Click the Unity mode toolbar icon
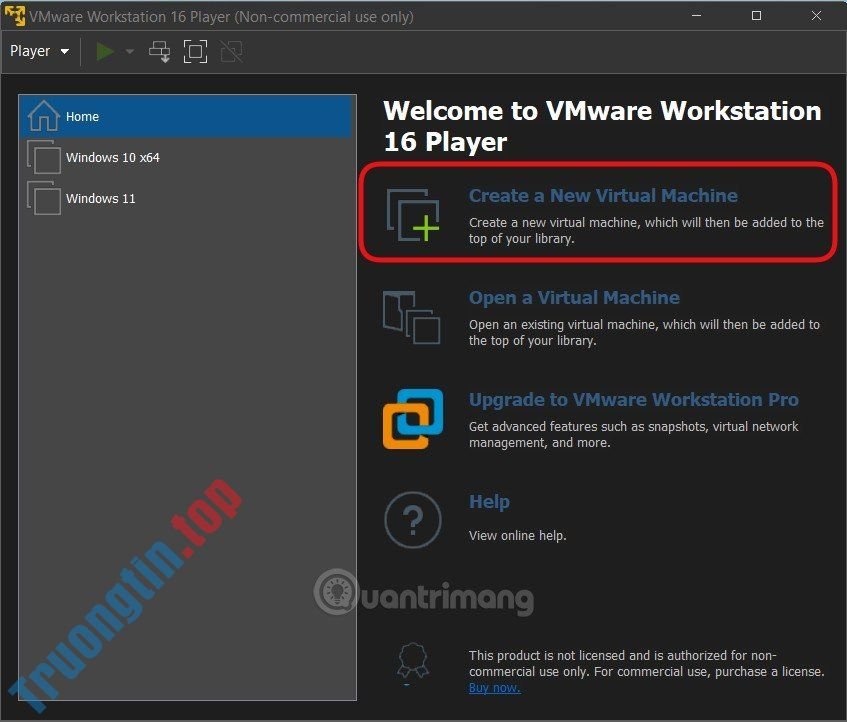This screenshot has width=847, height=722. click(x=231, y=51)
